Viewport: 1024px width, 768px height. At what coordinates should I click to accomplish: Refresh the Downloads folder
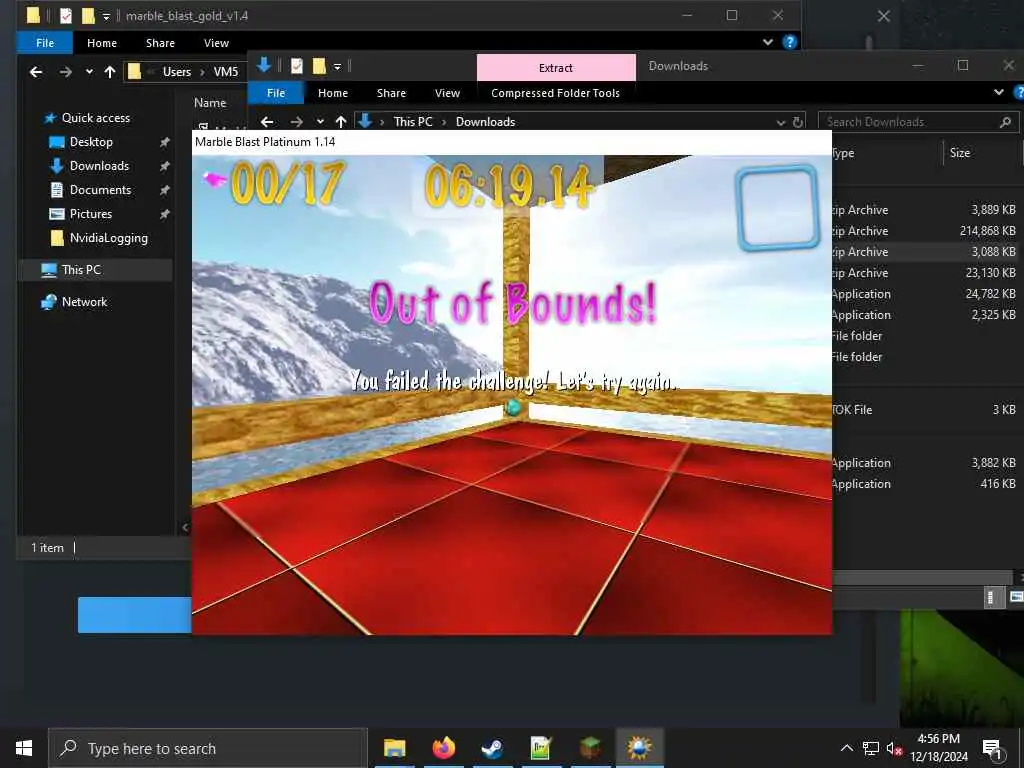point(797,122)
